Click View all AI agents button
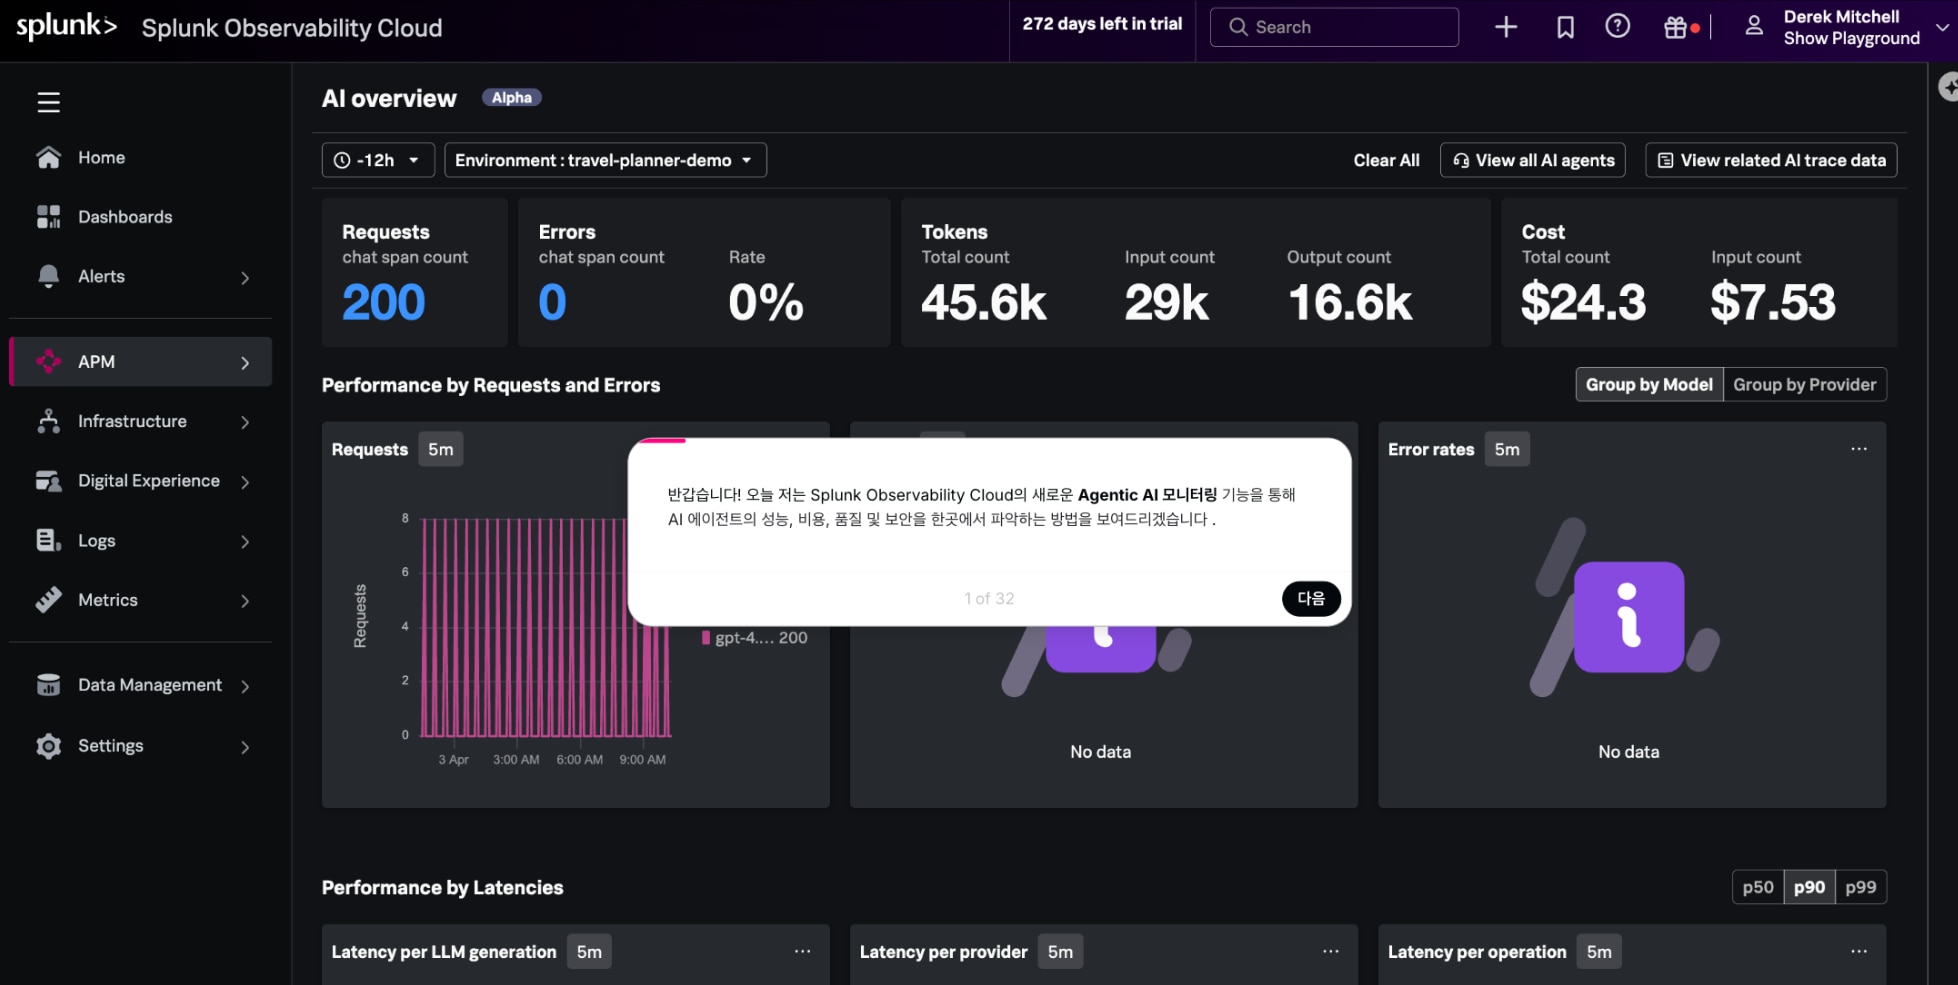Viewport: 1958px width, 985px height. (1533, 160)
